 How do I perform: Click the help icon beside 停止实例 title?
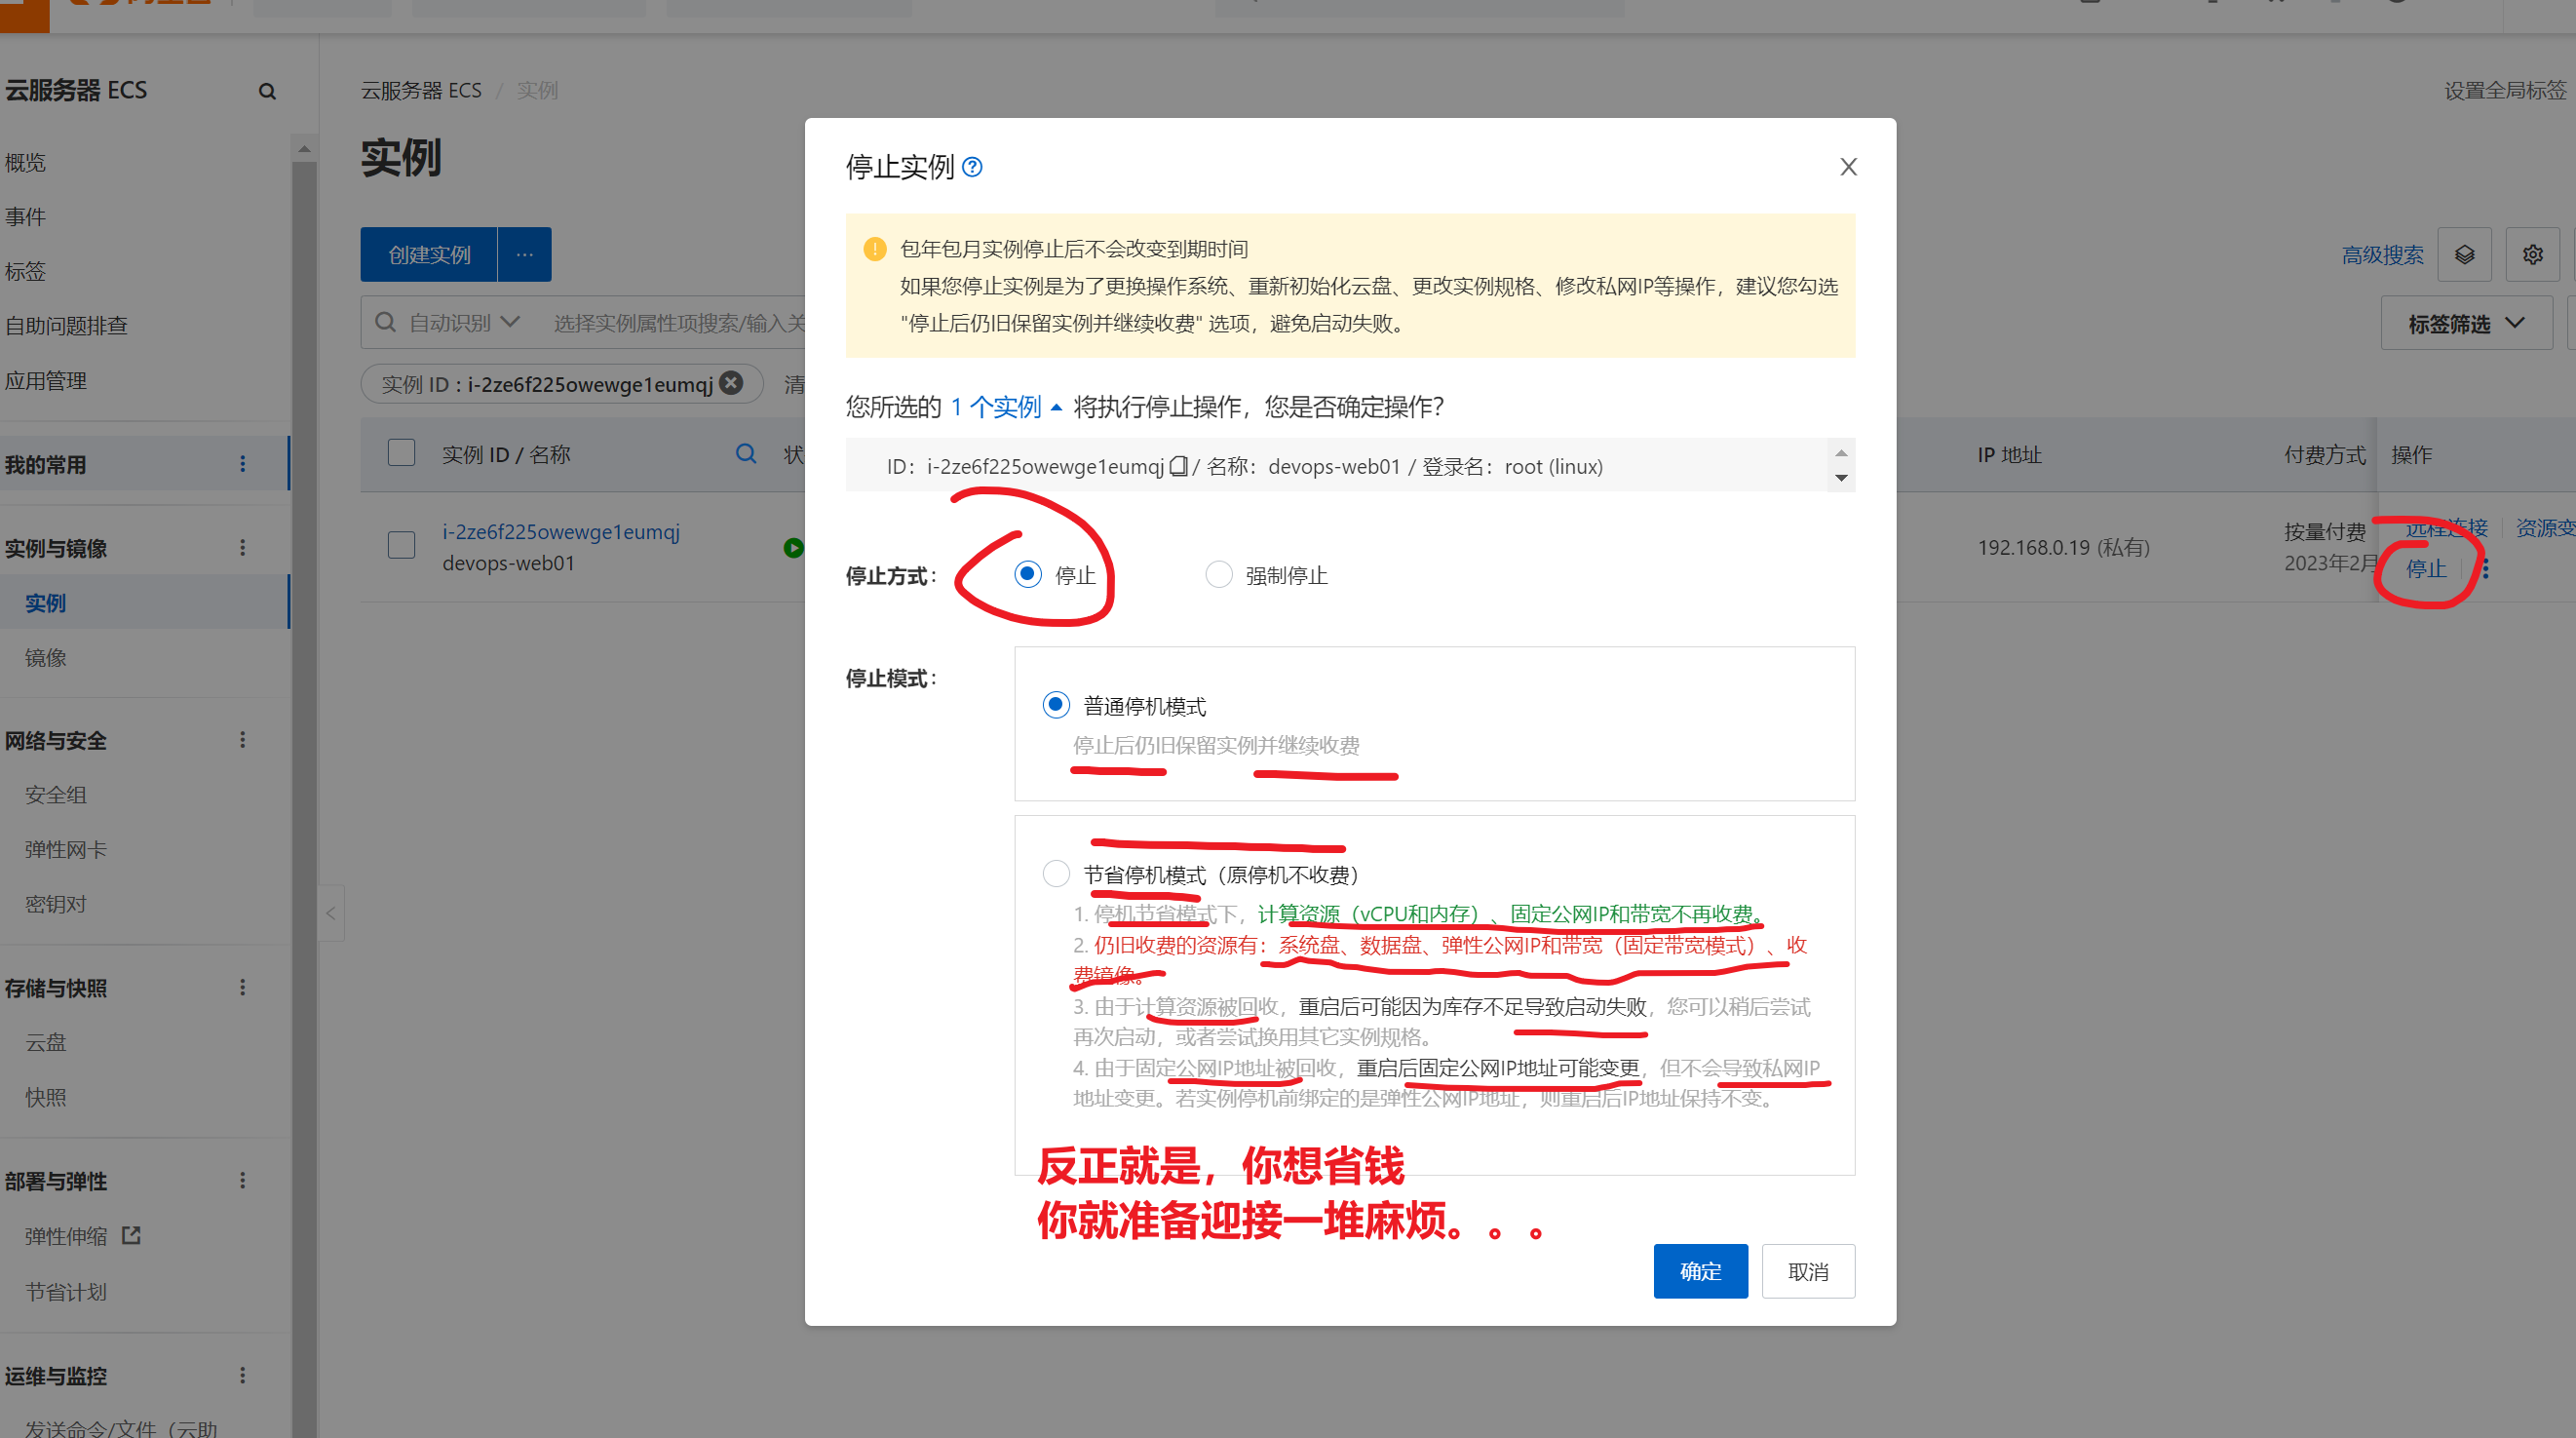click(971, 167)
